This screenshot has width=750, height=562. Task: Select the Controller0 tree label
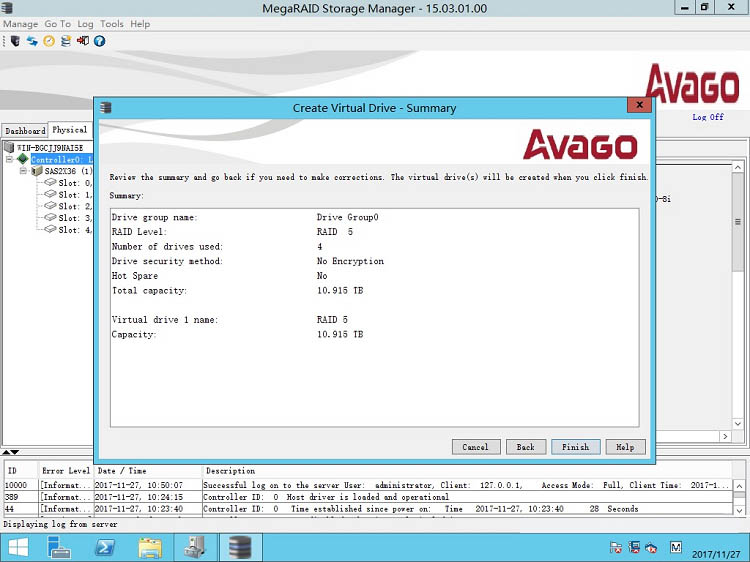(62, 159)
